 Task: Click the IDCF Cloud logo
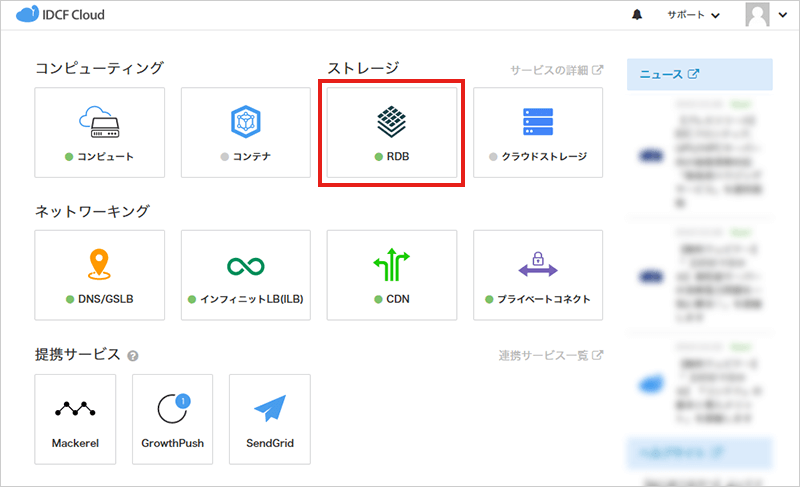tap(60, 15)
